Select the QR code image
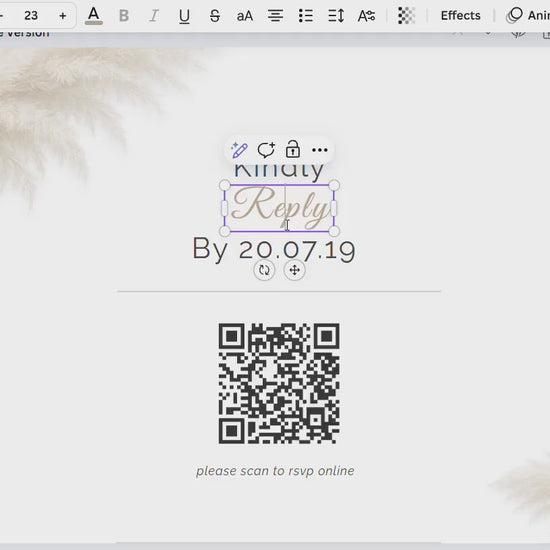Viewport: 550px width, 550px height. [279, 383]
